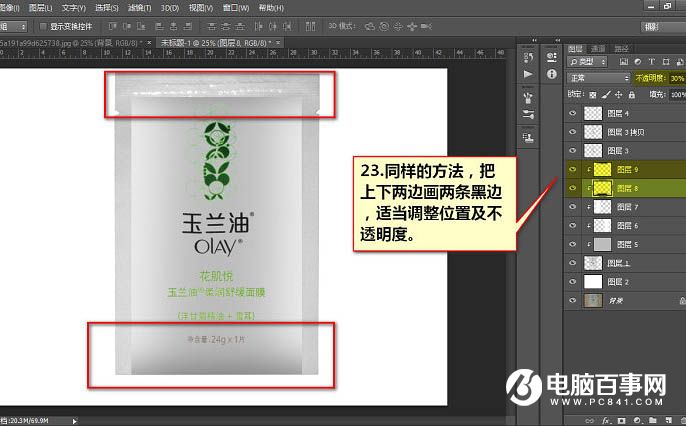The image size is (686, 426).
Task: Open the Info panel icon
Action: (552, 74)
